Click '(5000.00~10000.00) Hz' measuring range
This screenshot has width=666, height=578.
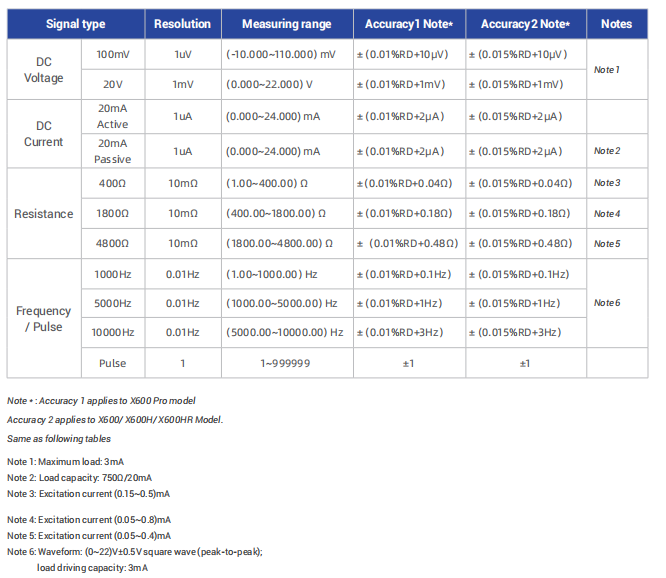[x=285, y=333]
